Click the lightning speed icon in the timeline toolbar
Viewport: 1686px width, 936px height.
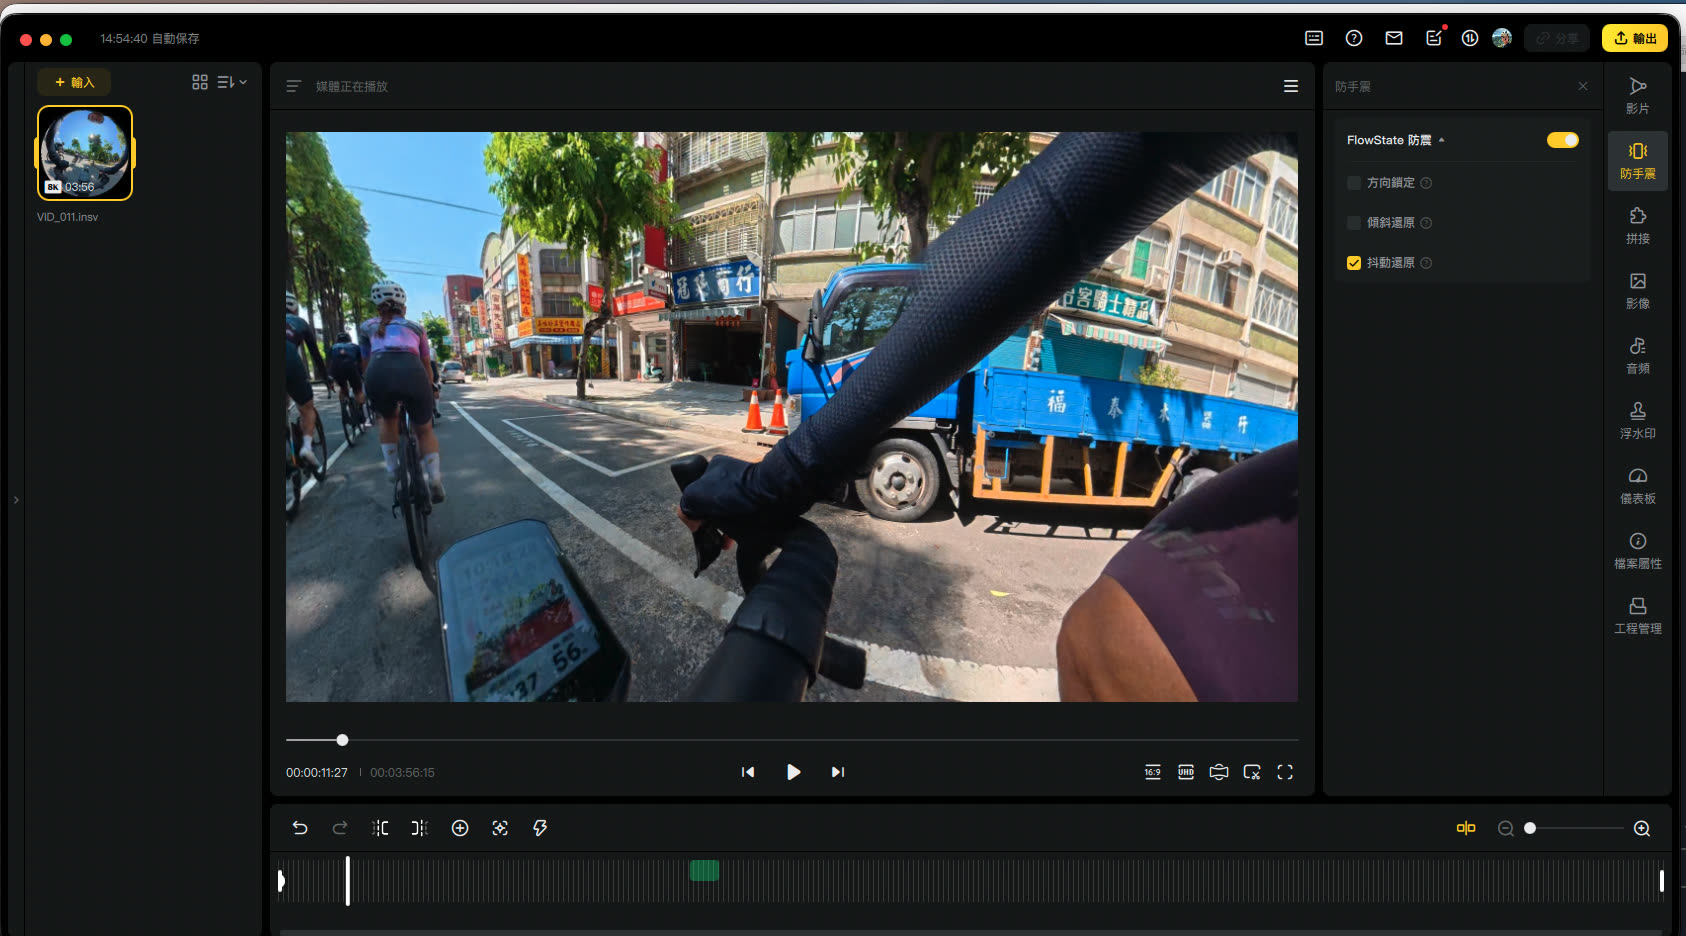coord(540,828)
